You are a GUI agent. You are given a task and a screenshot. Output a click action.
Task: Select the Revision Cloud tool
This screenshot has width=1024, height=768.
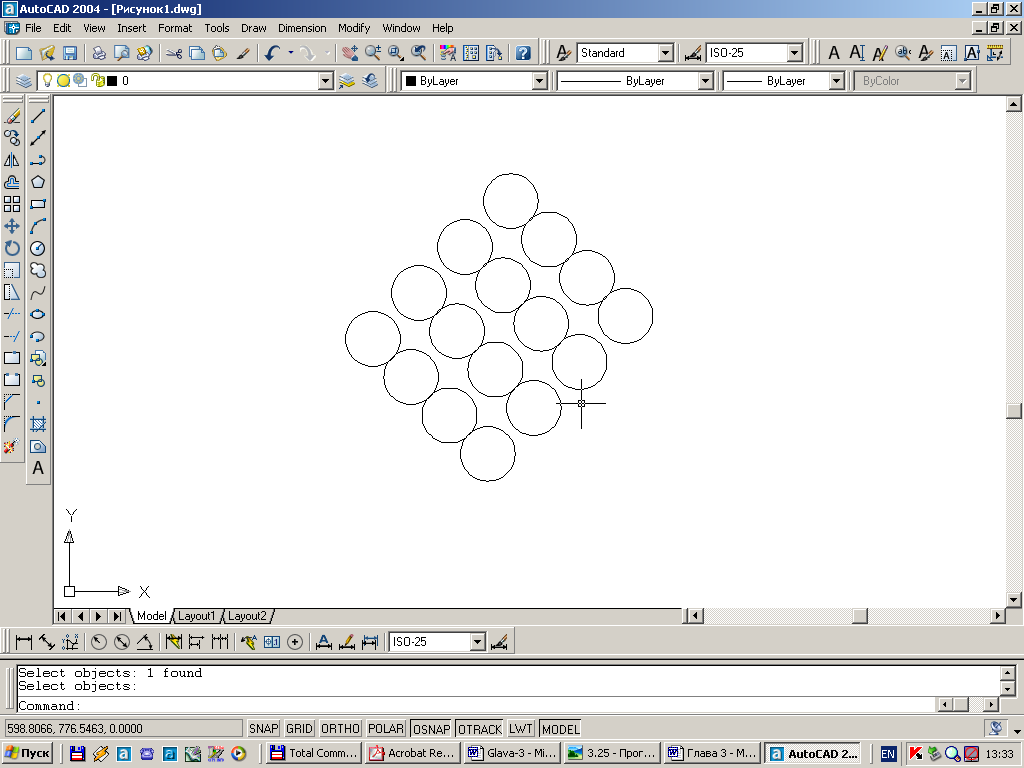pos(38,270)
